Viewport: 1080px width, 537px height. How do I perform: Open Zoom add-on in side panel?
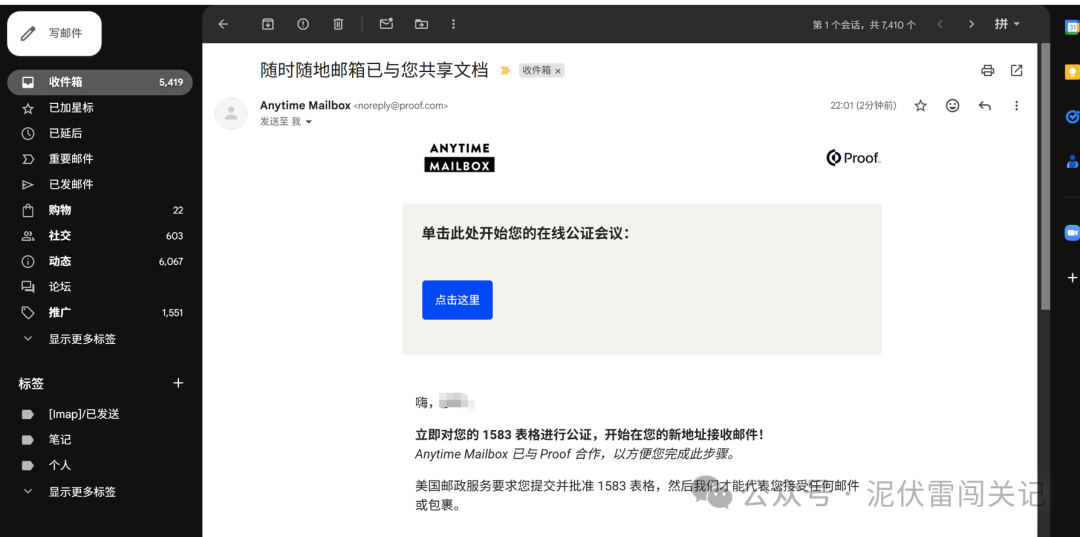1072,233
